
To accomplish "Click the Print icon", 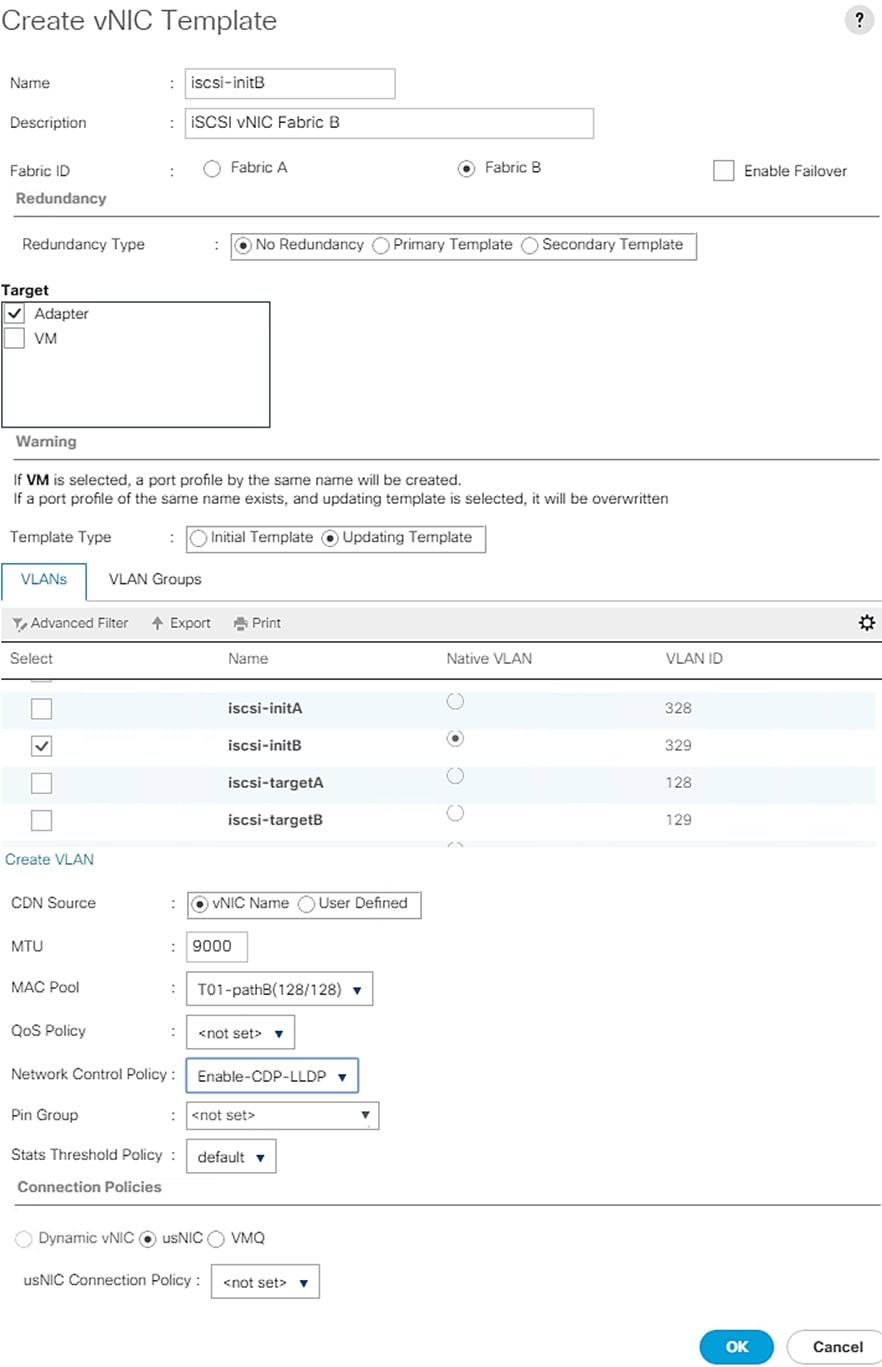I will click(240, 624).
